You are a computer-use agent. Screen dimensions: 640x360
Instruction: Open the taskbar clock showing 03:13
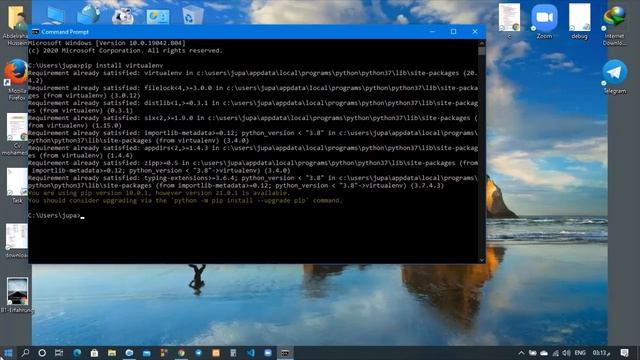tap(601, 353)
